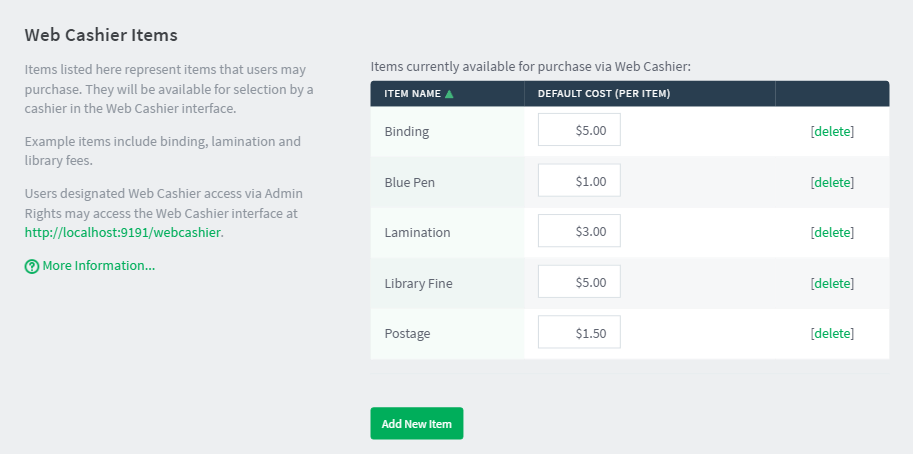Edit the Binding default cost field
The width and height of the screenshot is (913, 454).
pos(579,130)
